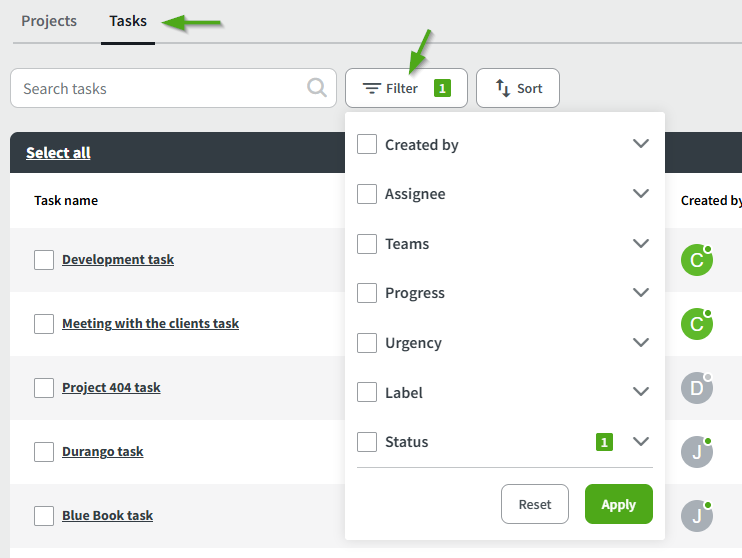Click the J avatar in Blue Book task row
The height and width of the screenshot is (558, 742).
[x=696, y=516]
